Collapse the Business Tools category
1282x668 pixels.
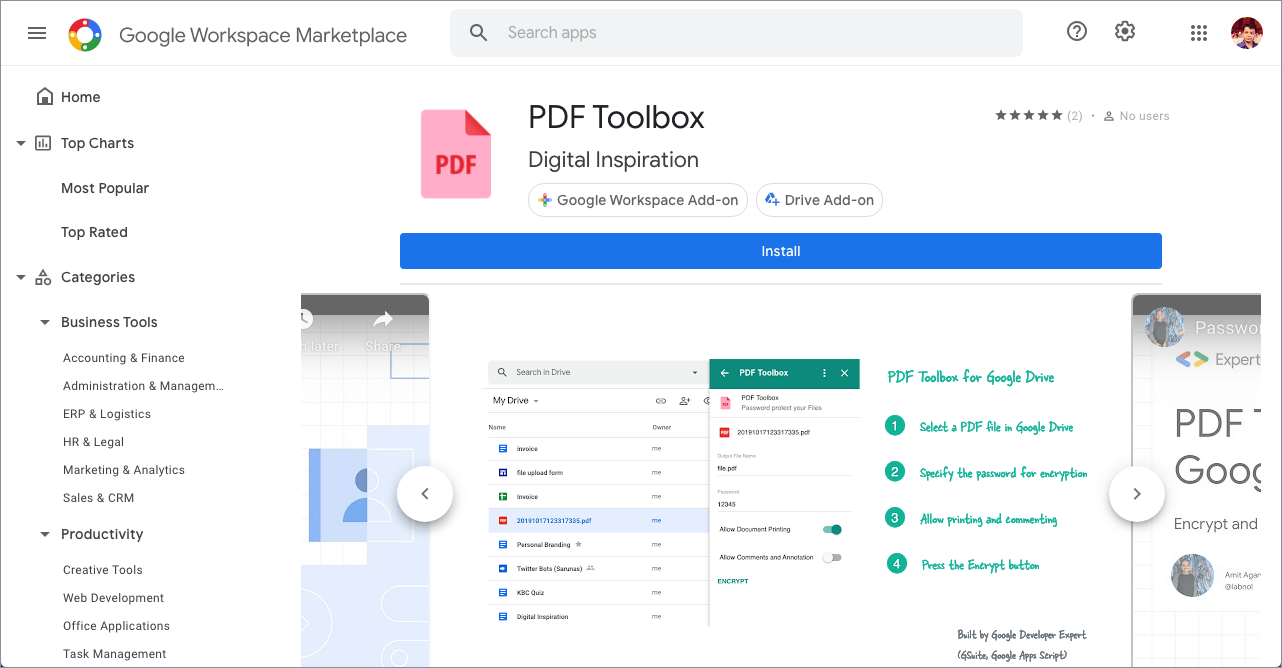point(45,322)
